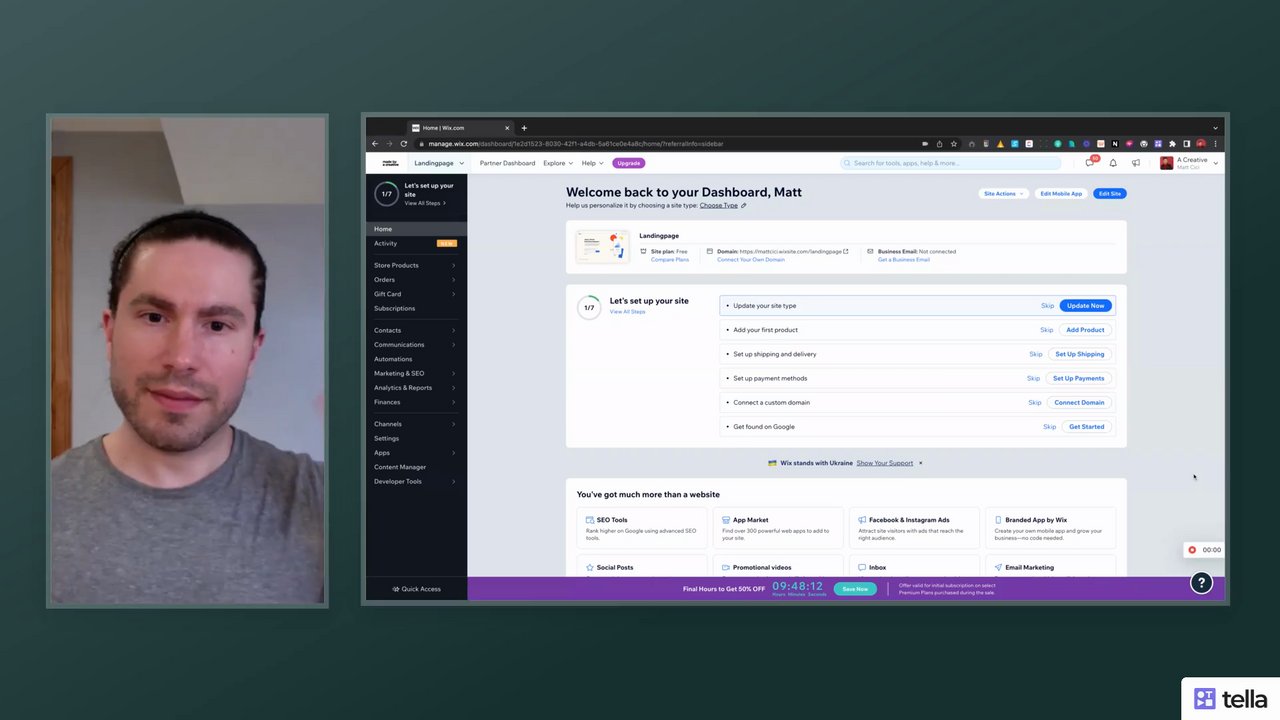Click the Landingpage site thumbnail
1280x720 pixels.
pos(602,247)
